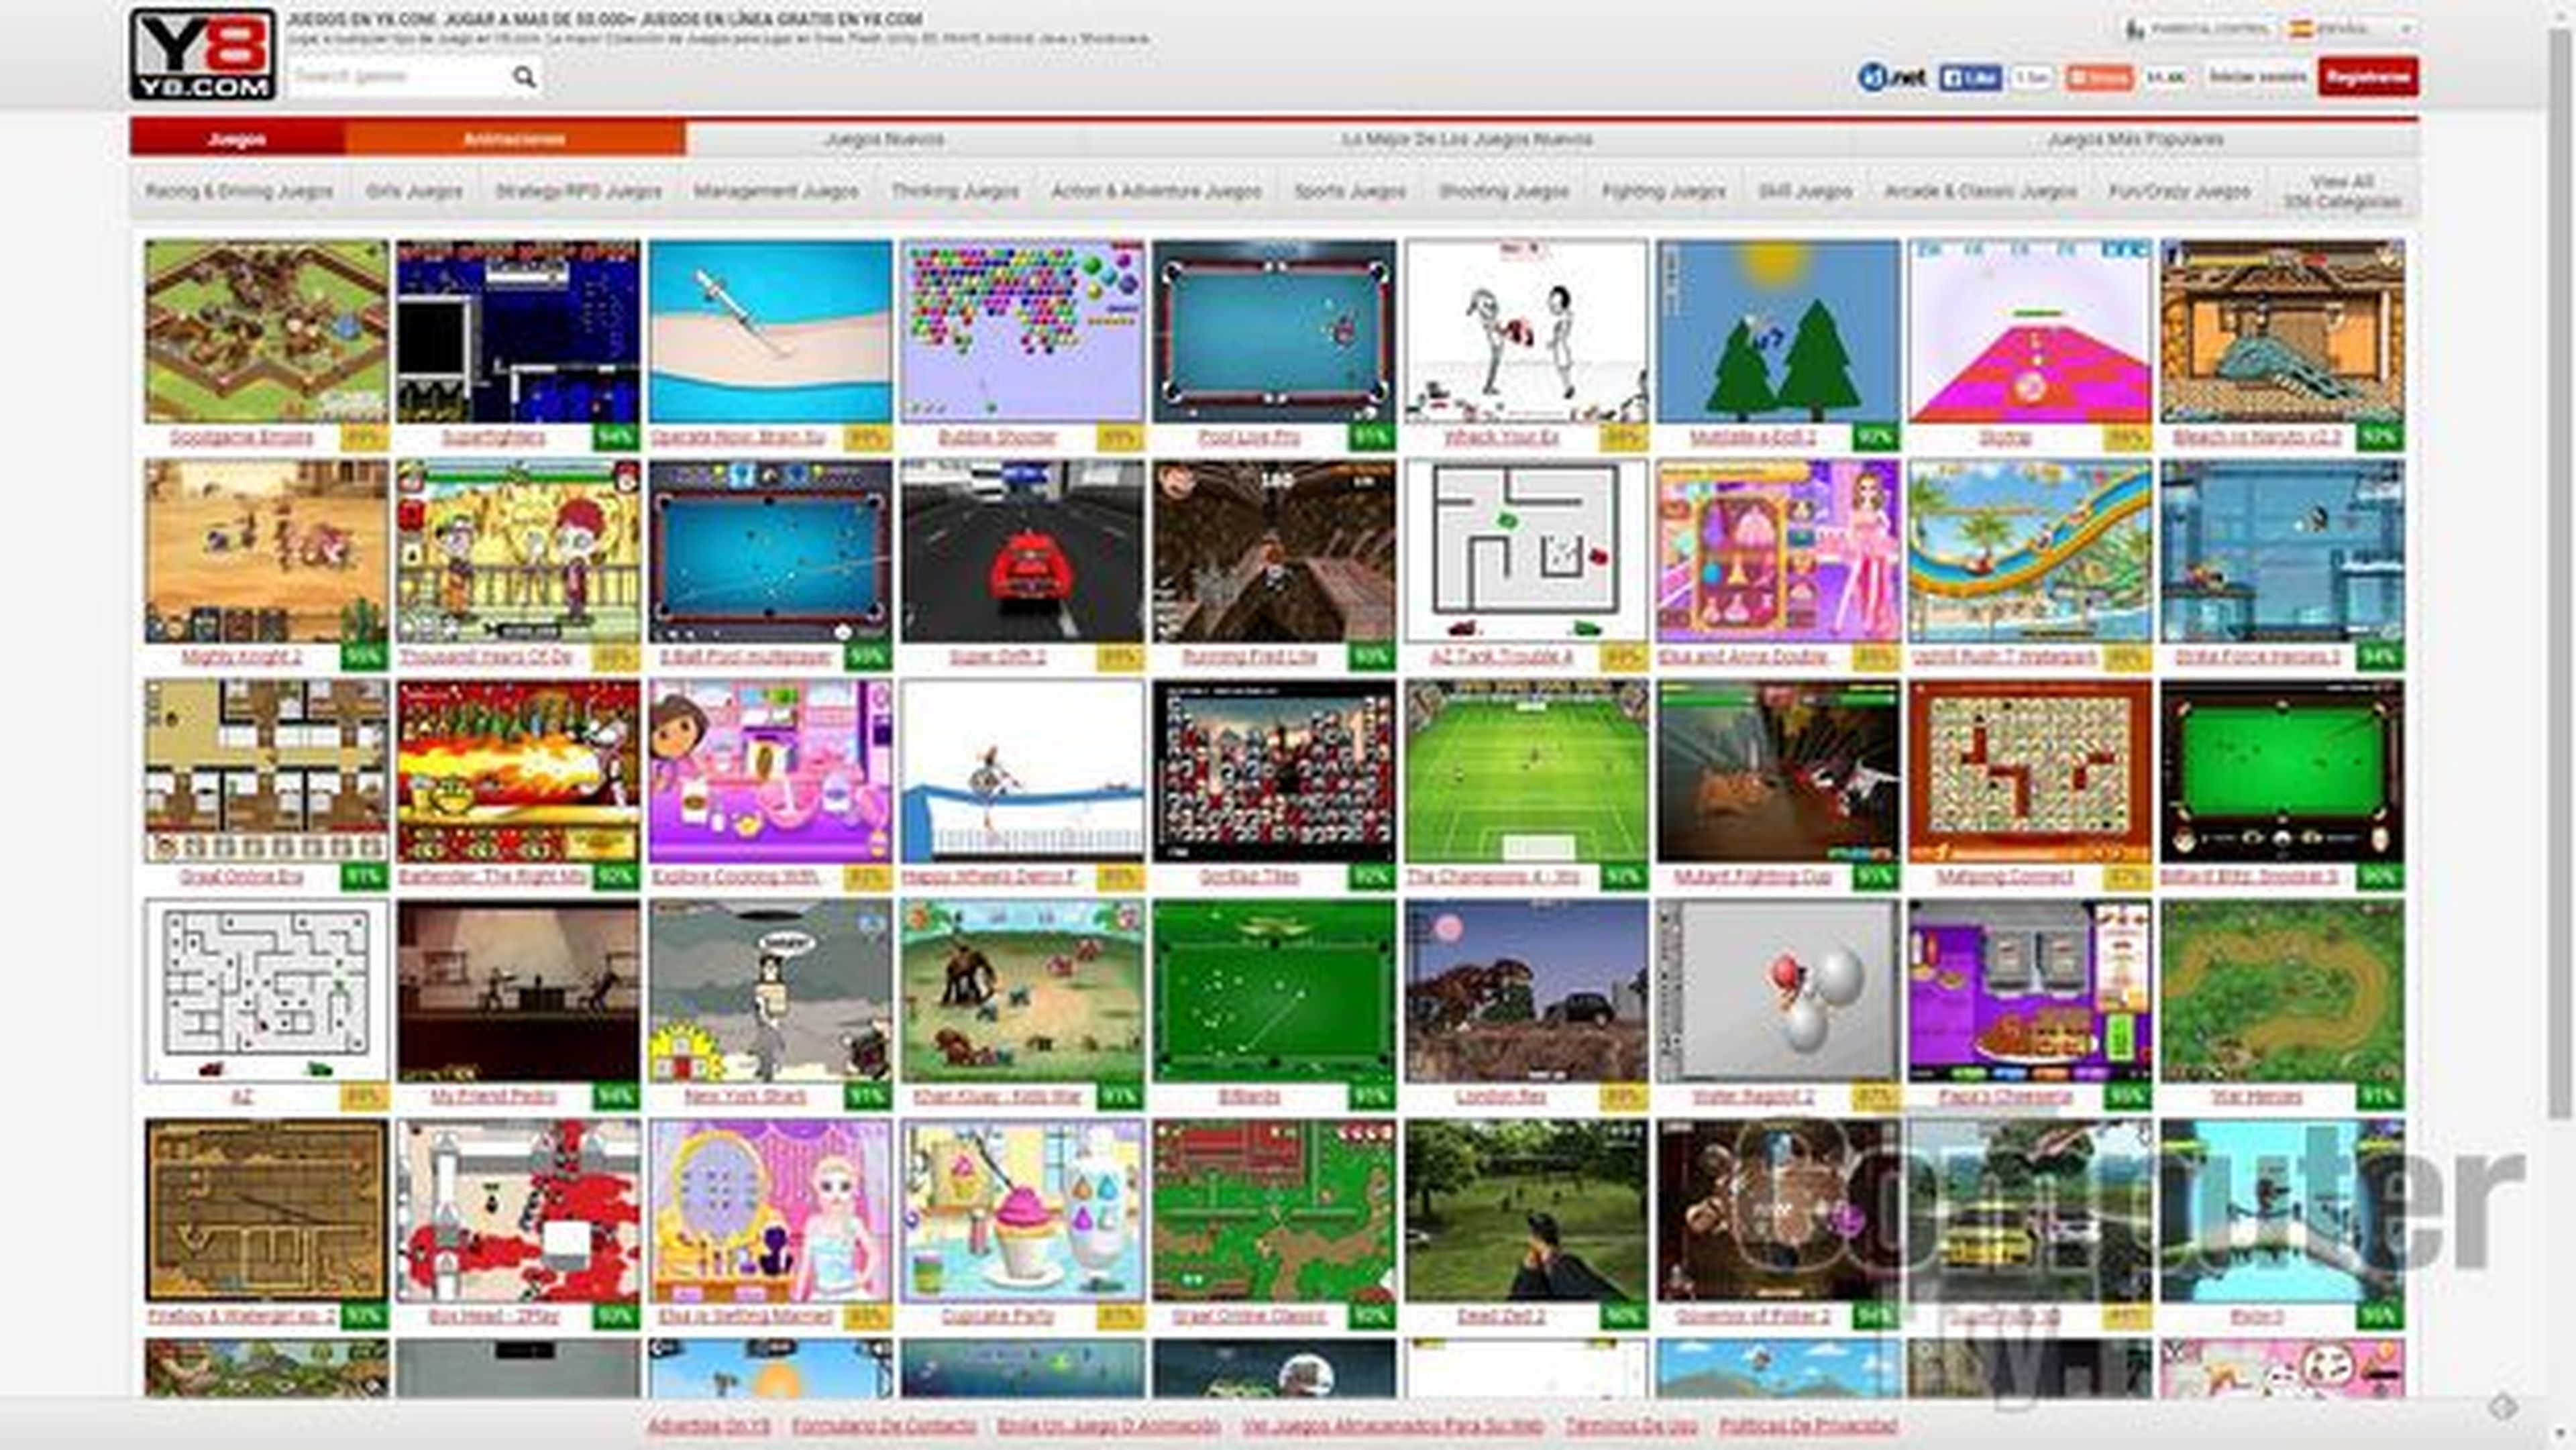The width and height of the screenshot is (2576, 1450).
Task: Open Skill Juegos category
Action: pyautogui.click(x=1805, y=191)
